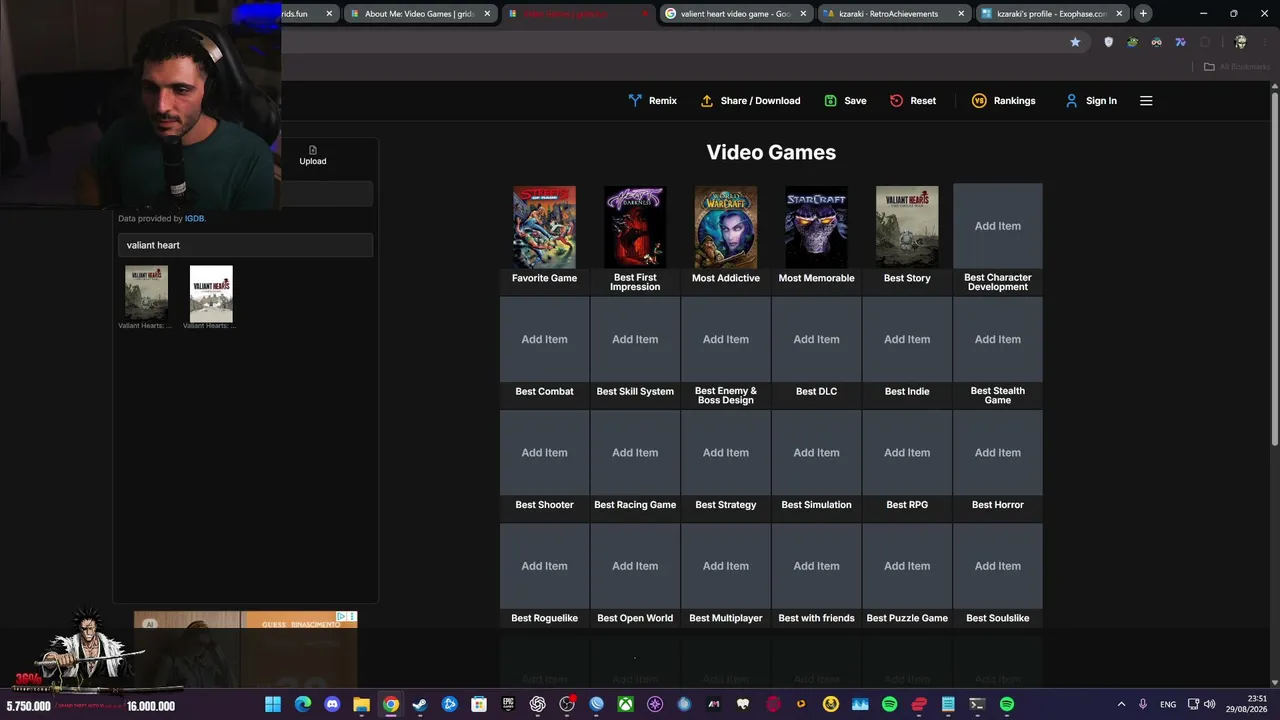
Task: Select the Best First Impression game cover
Action: 635,227
